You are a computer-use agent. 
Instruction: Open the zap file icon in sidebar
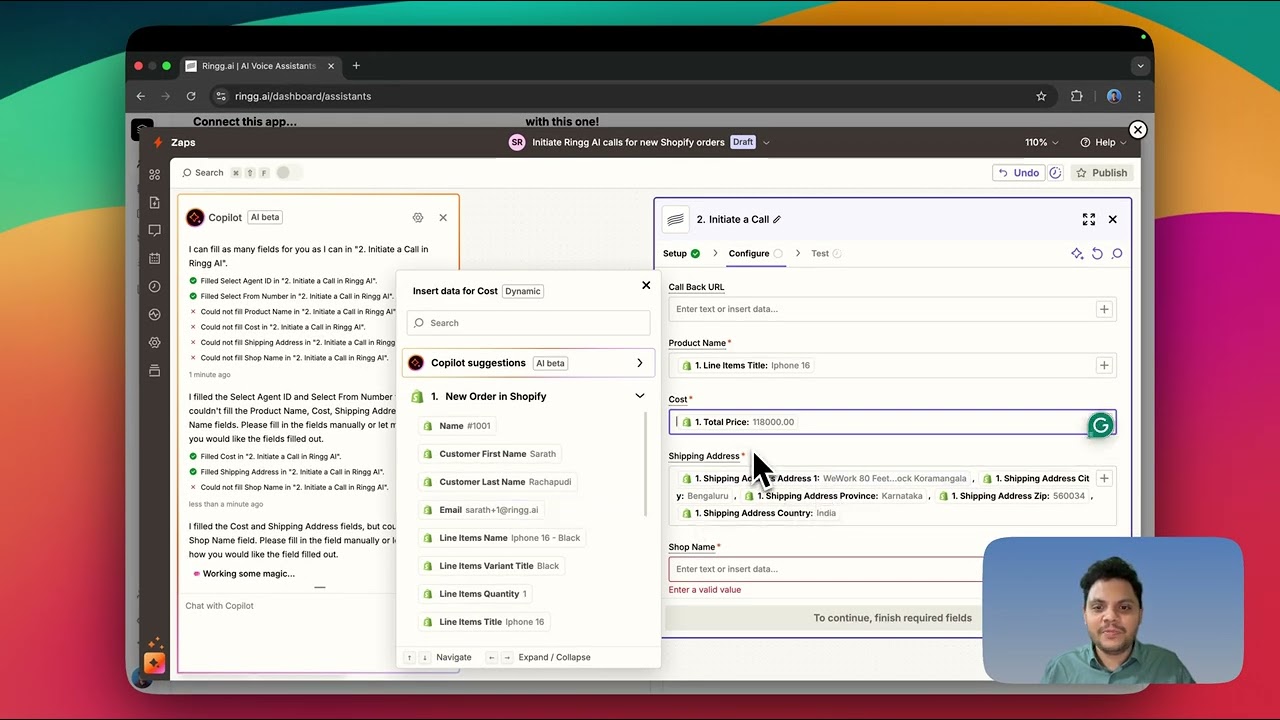tap(154, 202)
